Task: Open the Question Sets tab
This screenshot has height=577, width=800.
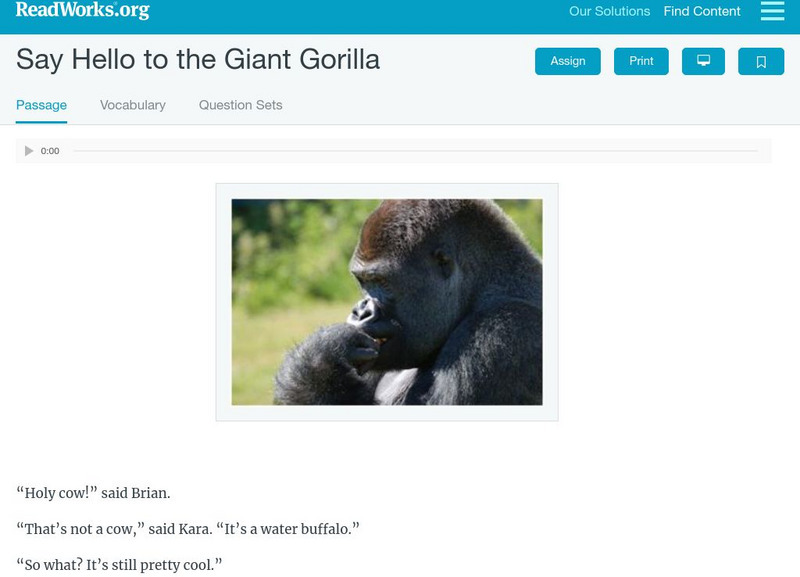Action: point(240,104)
